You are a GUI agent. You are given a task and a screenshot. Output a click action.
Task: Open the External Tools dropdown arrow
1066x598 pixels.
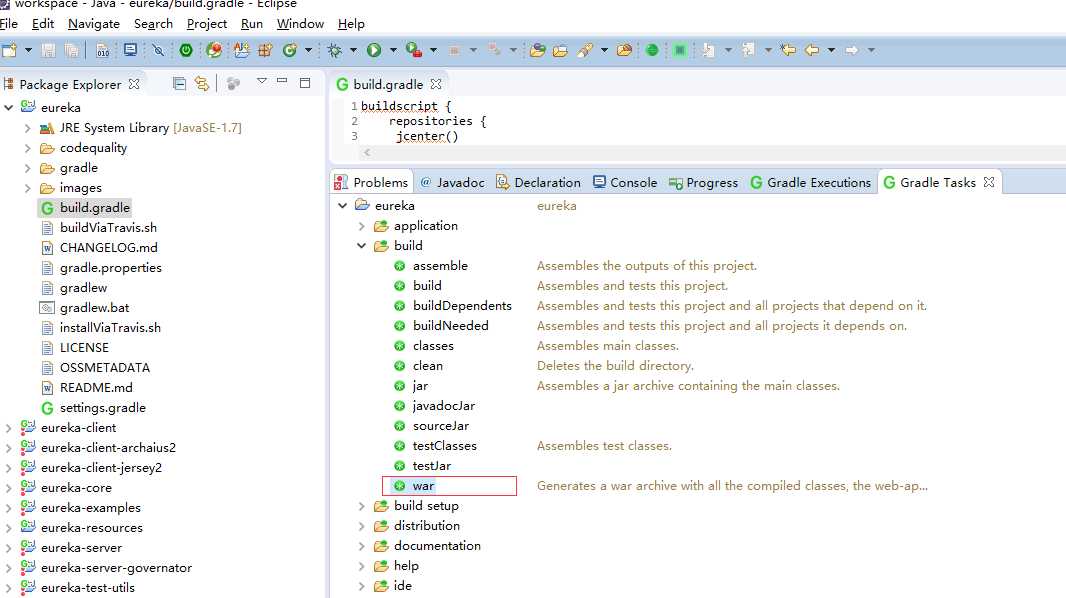433,50
